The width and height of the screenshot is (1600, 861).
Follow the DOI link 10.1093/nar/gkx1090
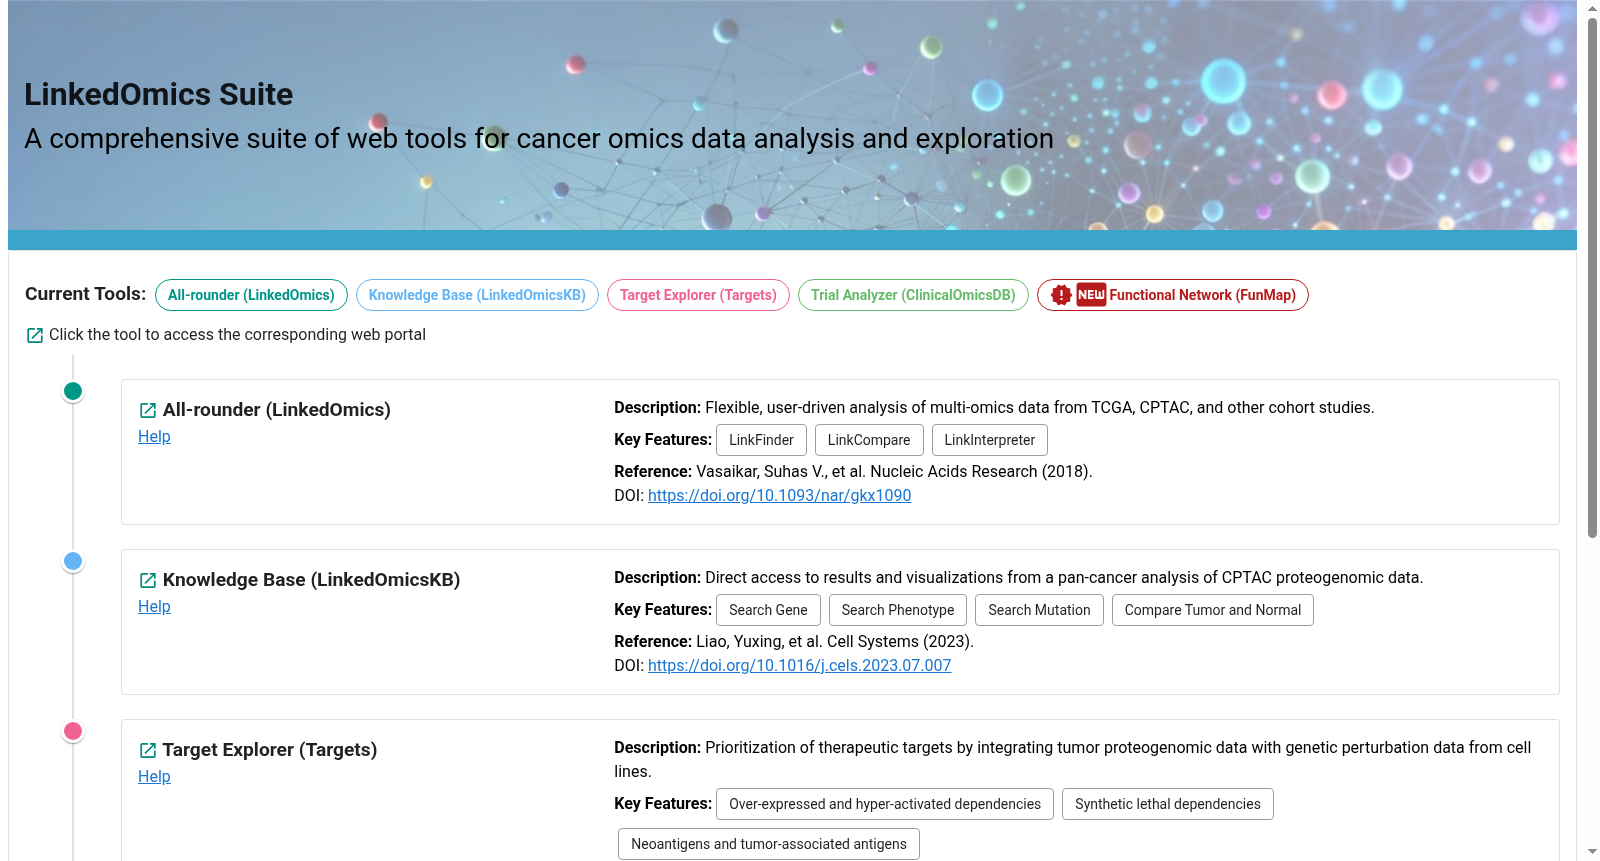point(779,496)
